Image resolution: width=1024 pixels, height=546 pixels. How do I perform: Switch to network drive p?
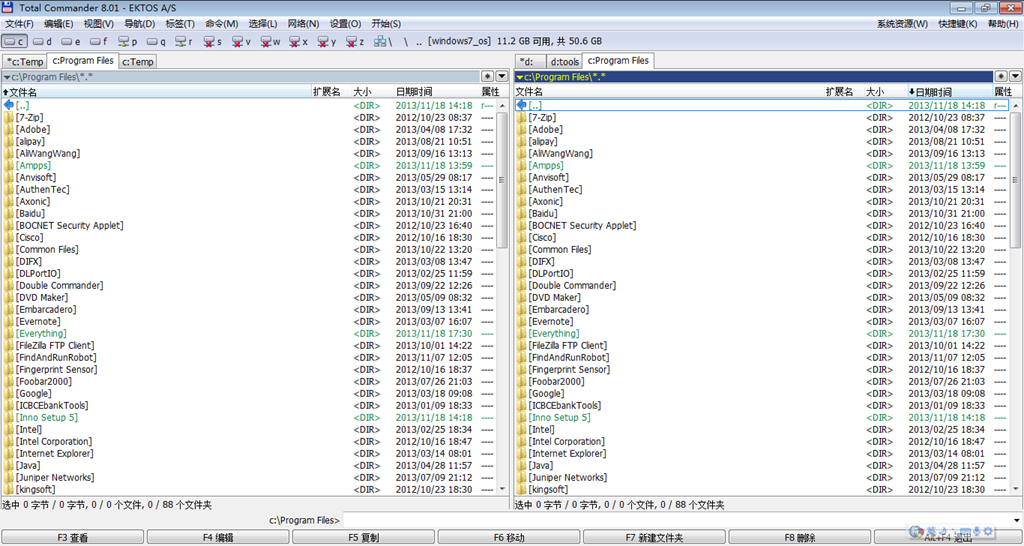129,42
